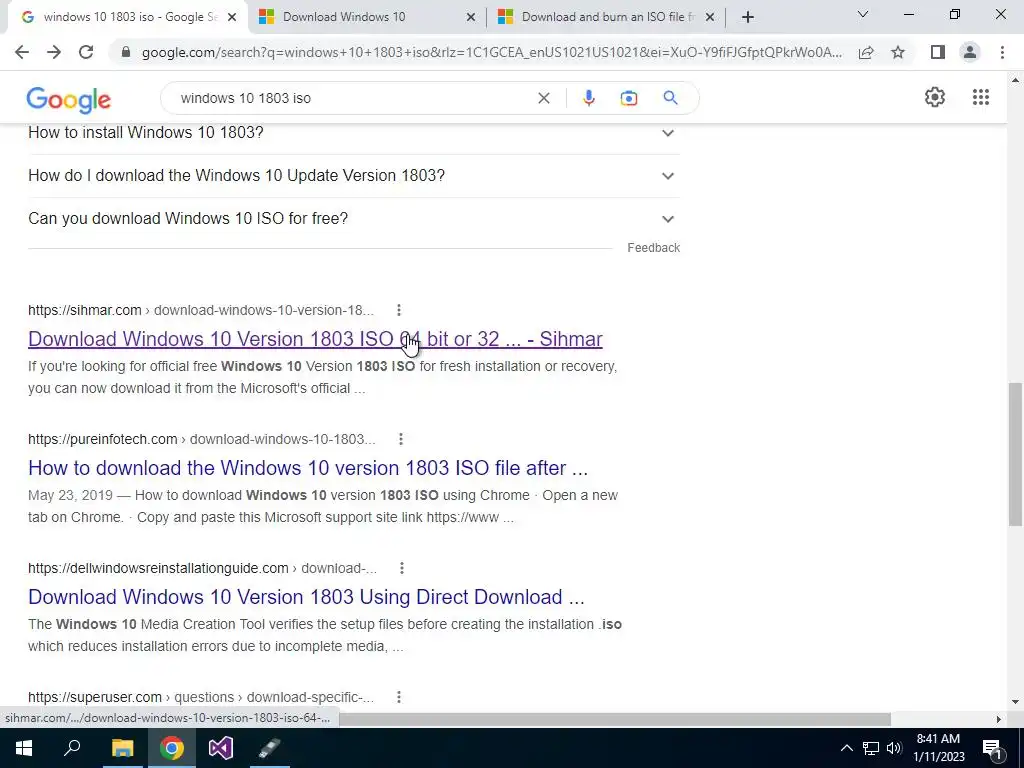This screenshot has height=768, width=1024.
Task: Go to the Google home logo
Action: click(69, 99)
